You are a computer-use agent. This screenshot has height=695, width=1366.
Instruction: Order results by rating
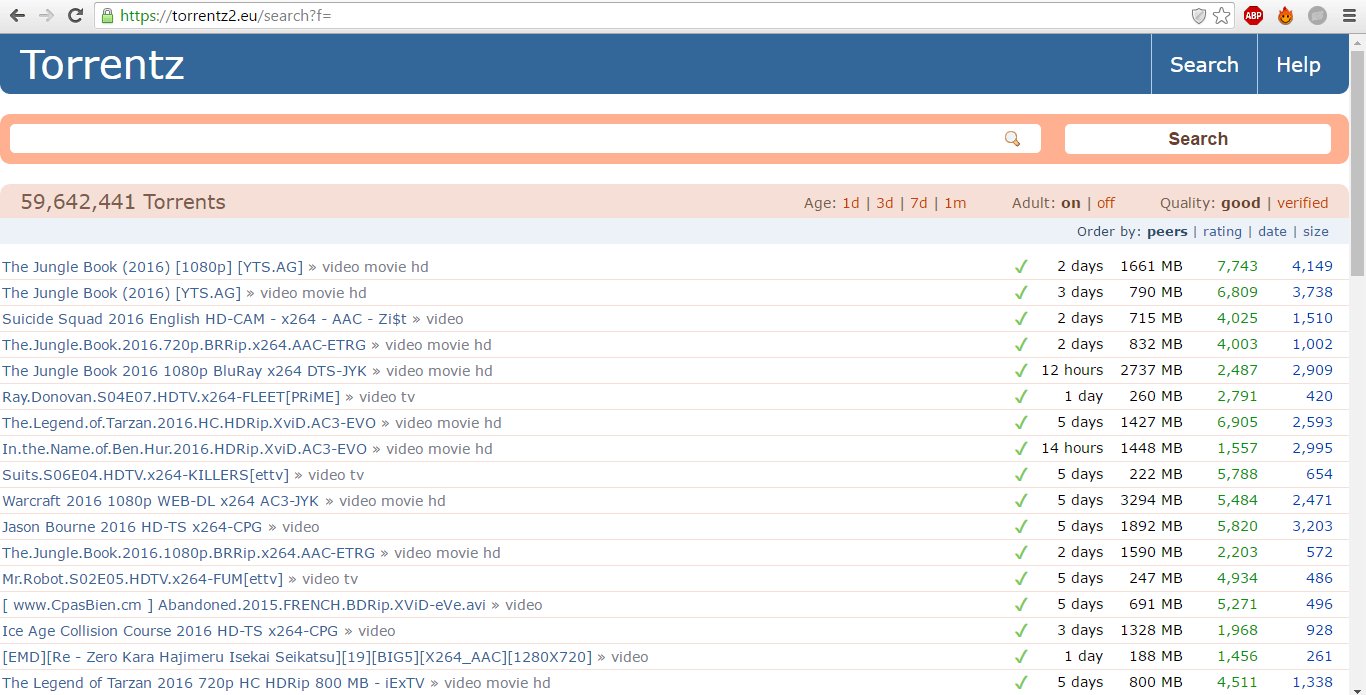[1222, 232]
